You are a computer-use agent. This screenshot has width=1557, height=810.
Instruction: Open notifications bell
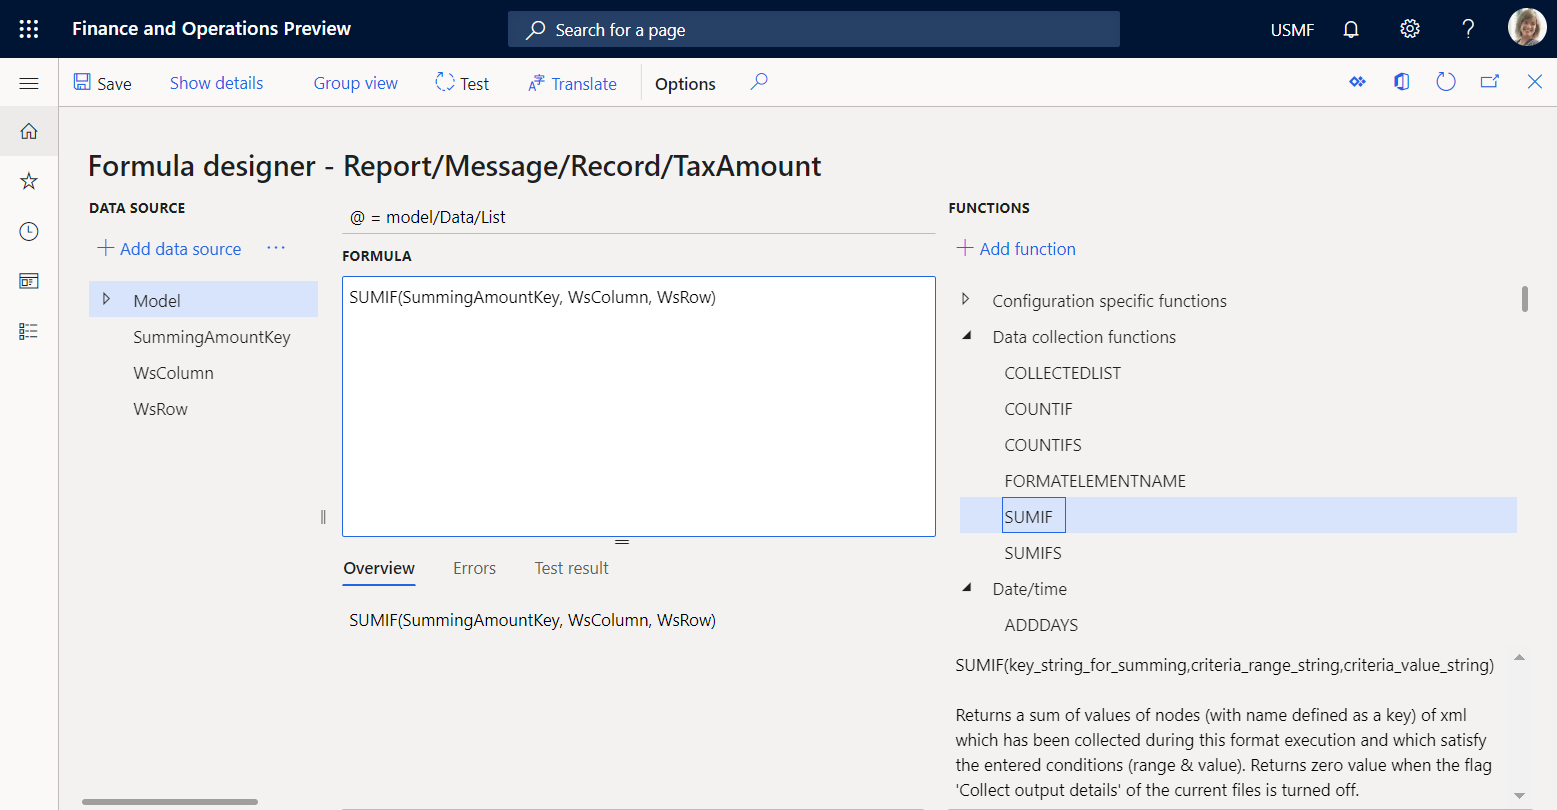[1351, 29]
